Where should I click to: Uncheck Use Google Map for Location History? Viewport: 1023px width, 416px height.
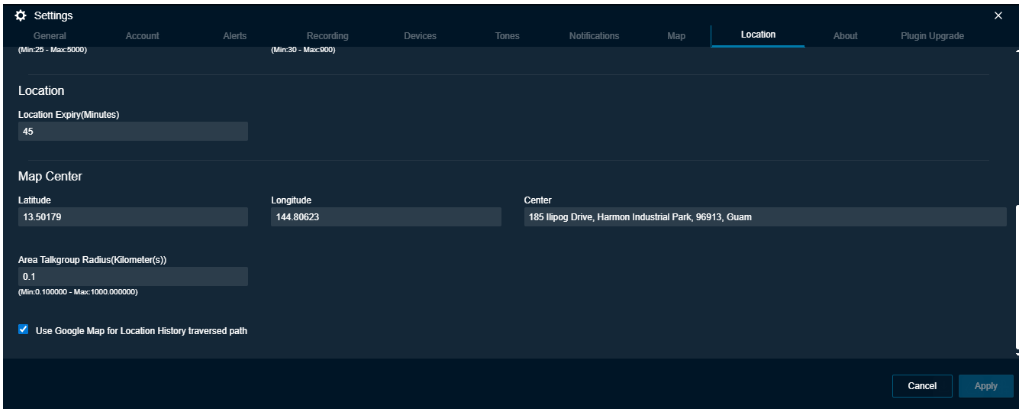coord(23,330)
